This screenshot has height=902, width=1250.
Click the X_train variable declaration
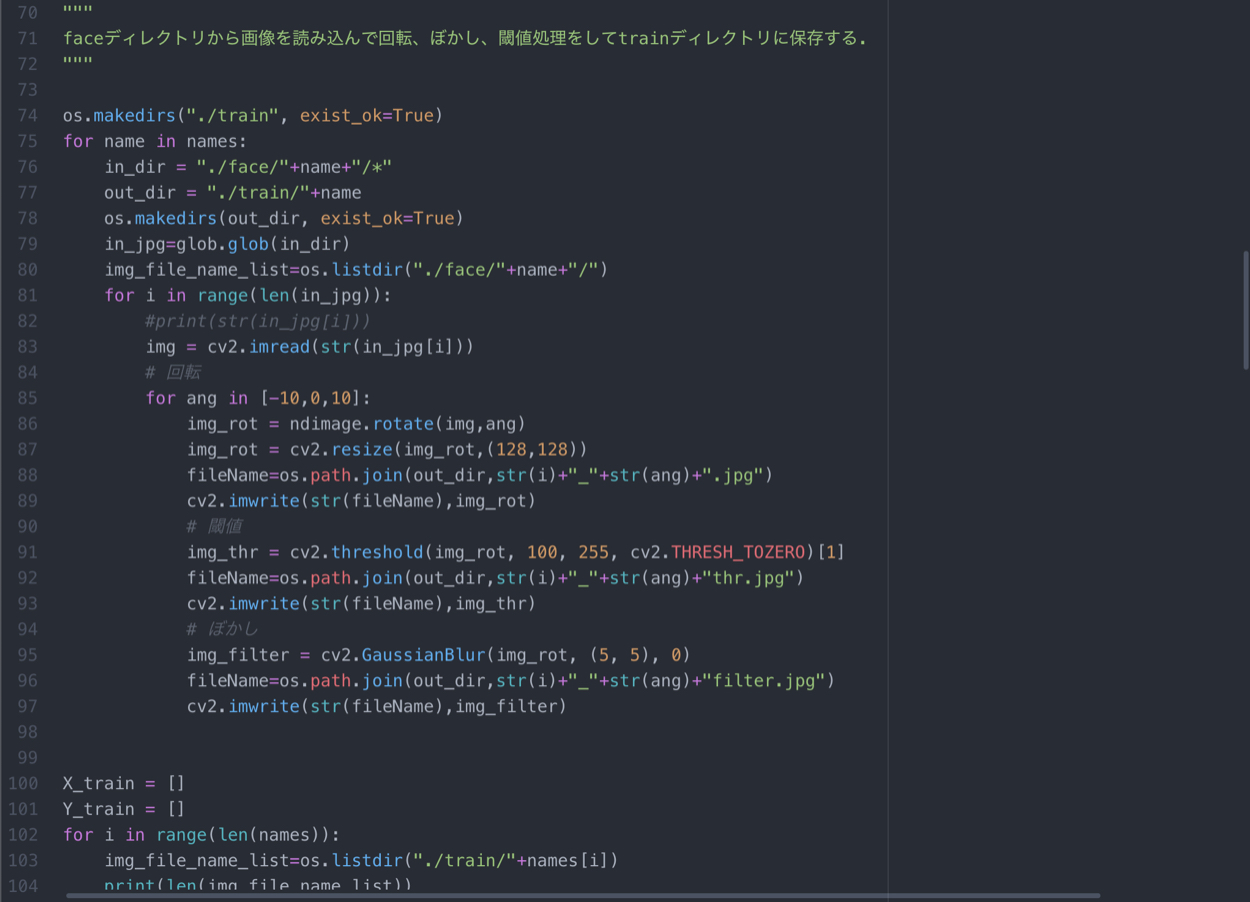click(x=98, y=783)
